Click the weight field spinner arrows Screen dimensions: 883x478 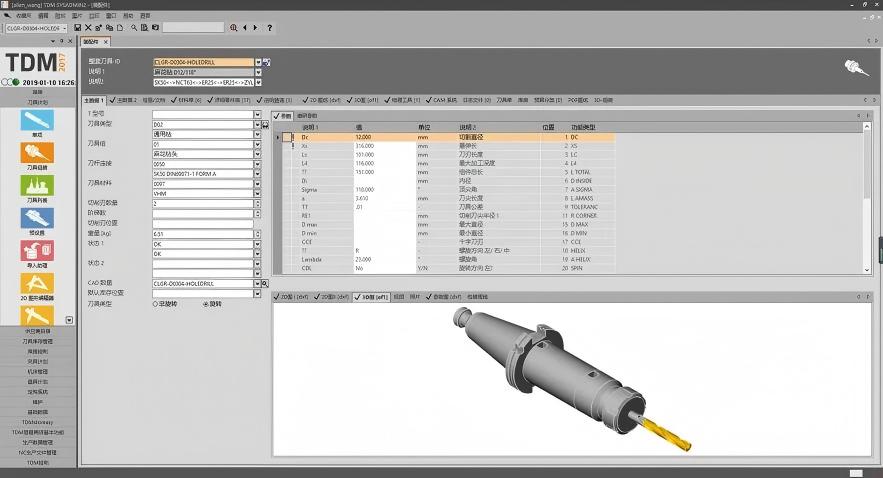(x=257, y=234)
